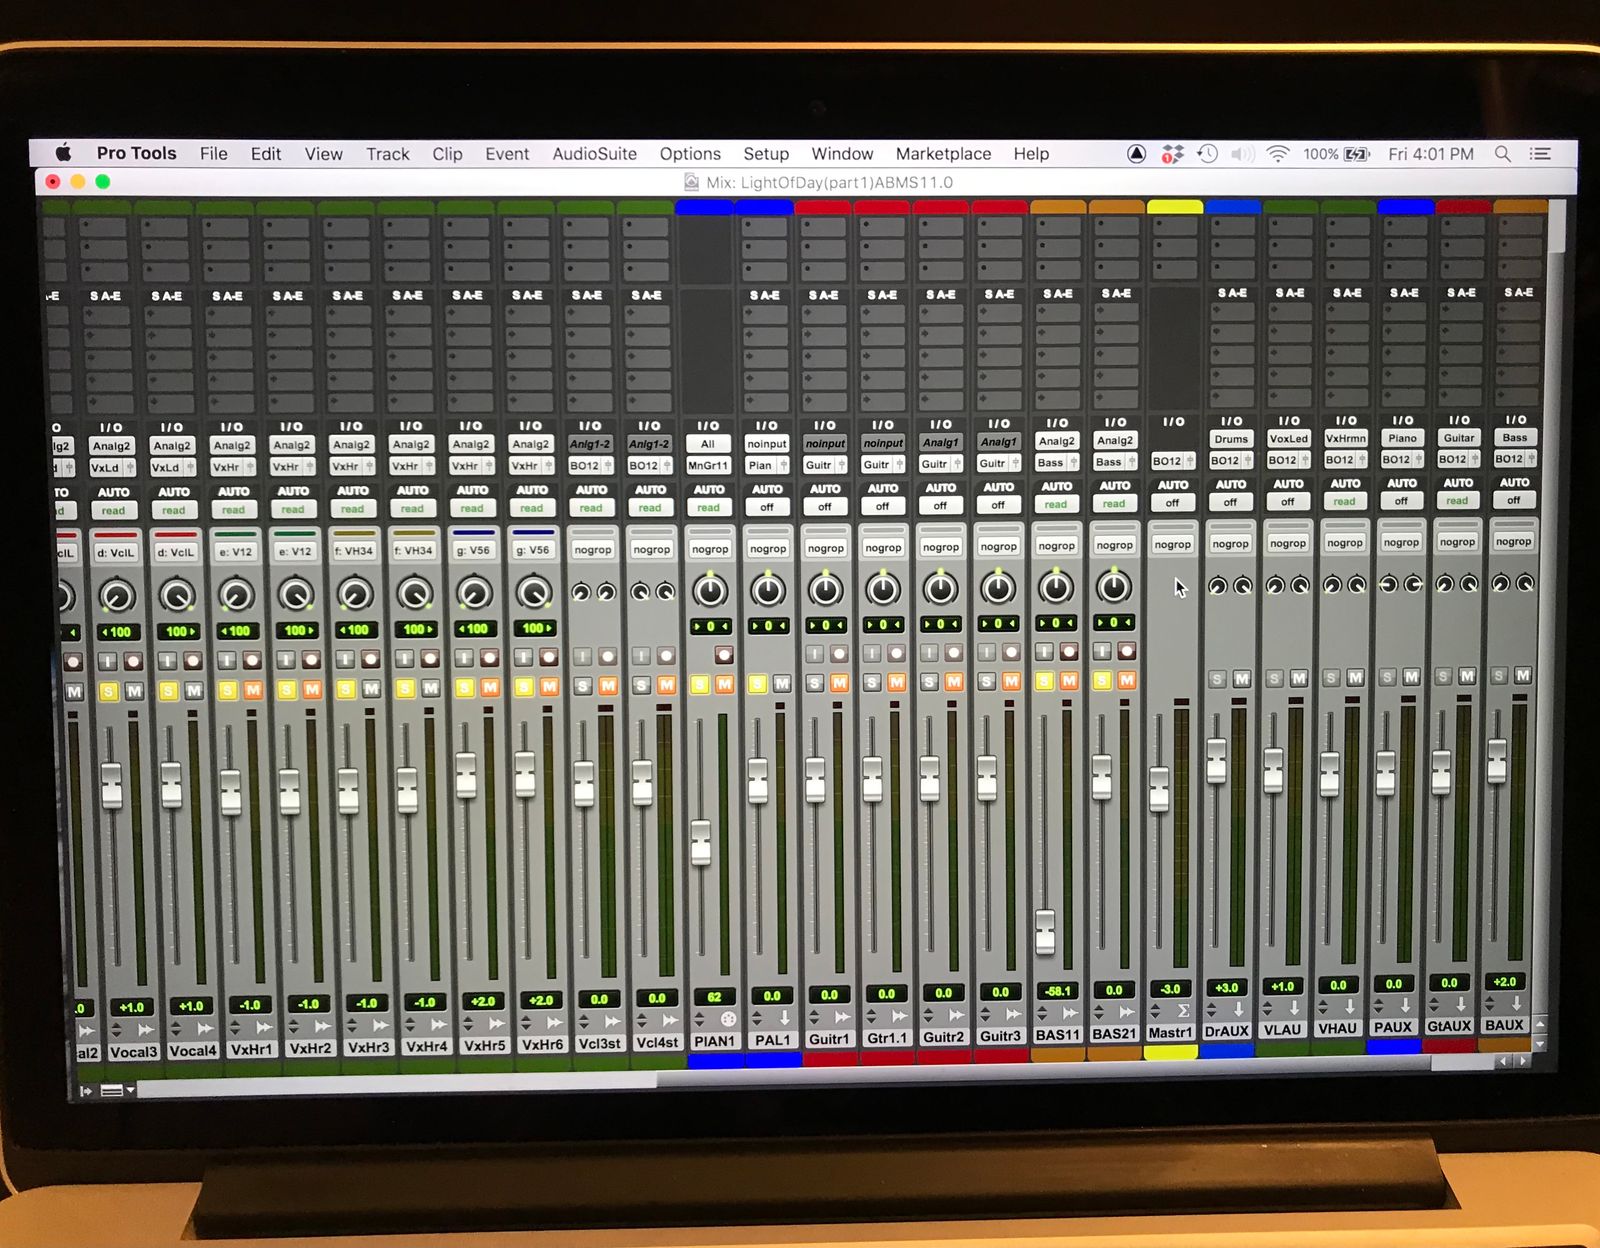1600x1248 pixels.
Task: Click the MIDI instrument icon on PIAN1
Action: 728,1019
